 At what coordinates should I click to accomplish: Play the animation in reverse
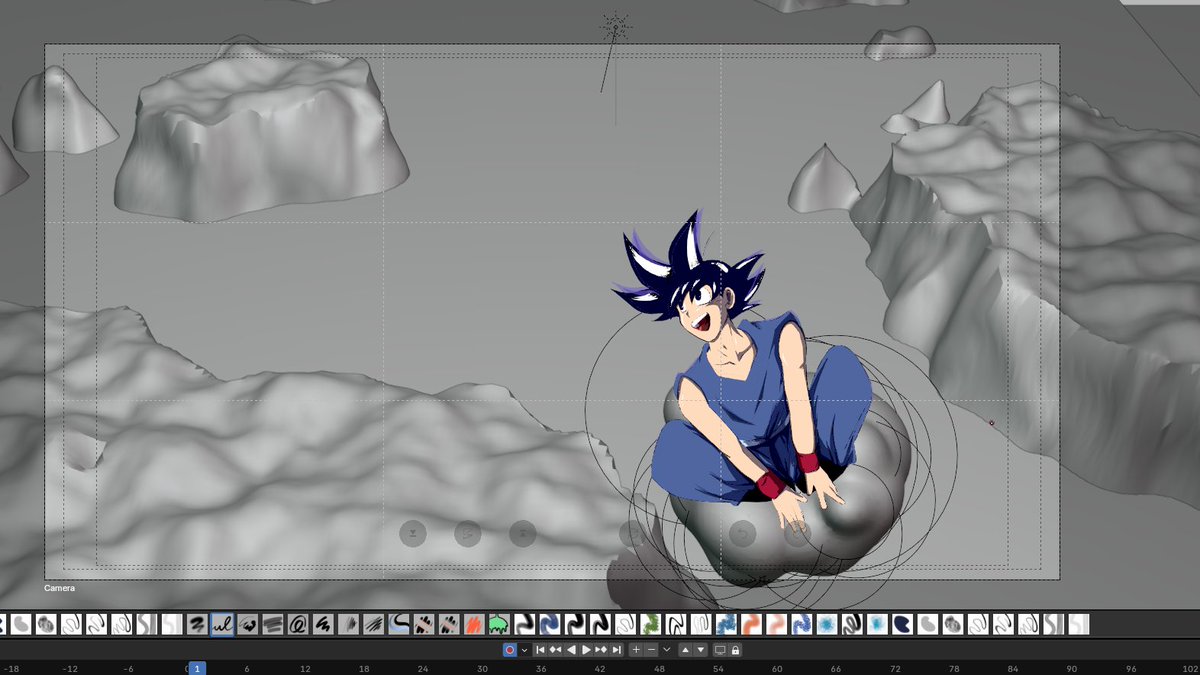[571, 650]
